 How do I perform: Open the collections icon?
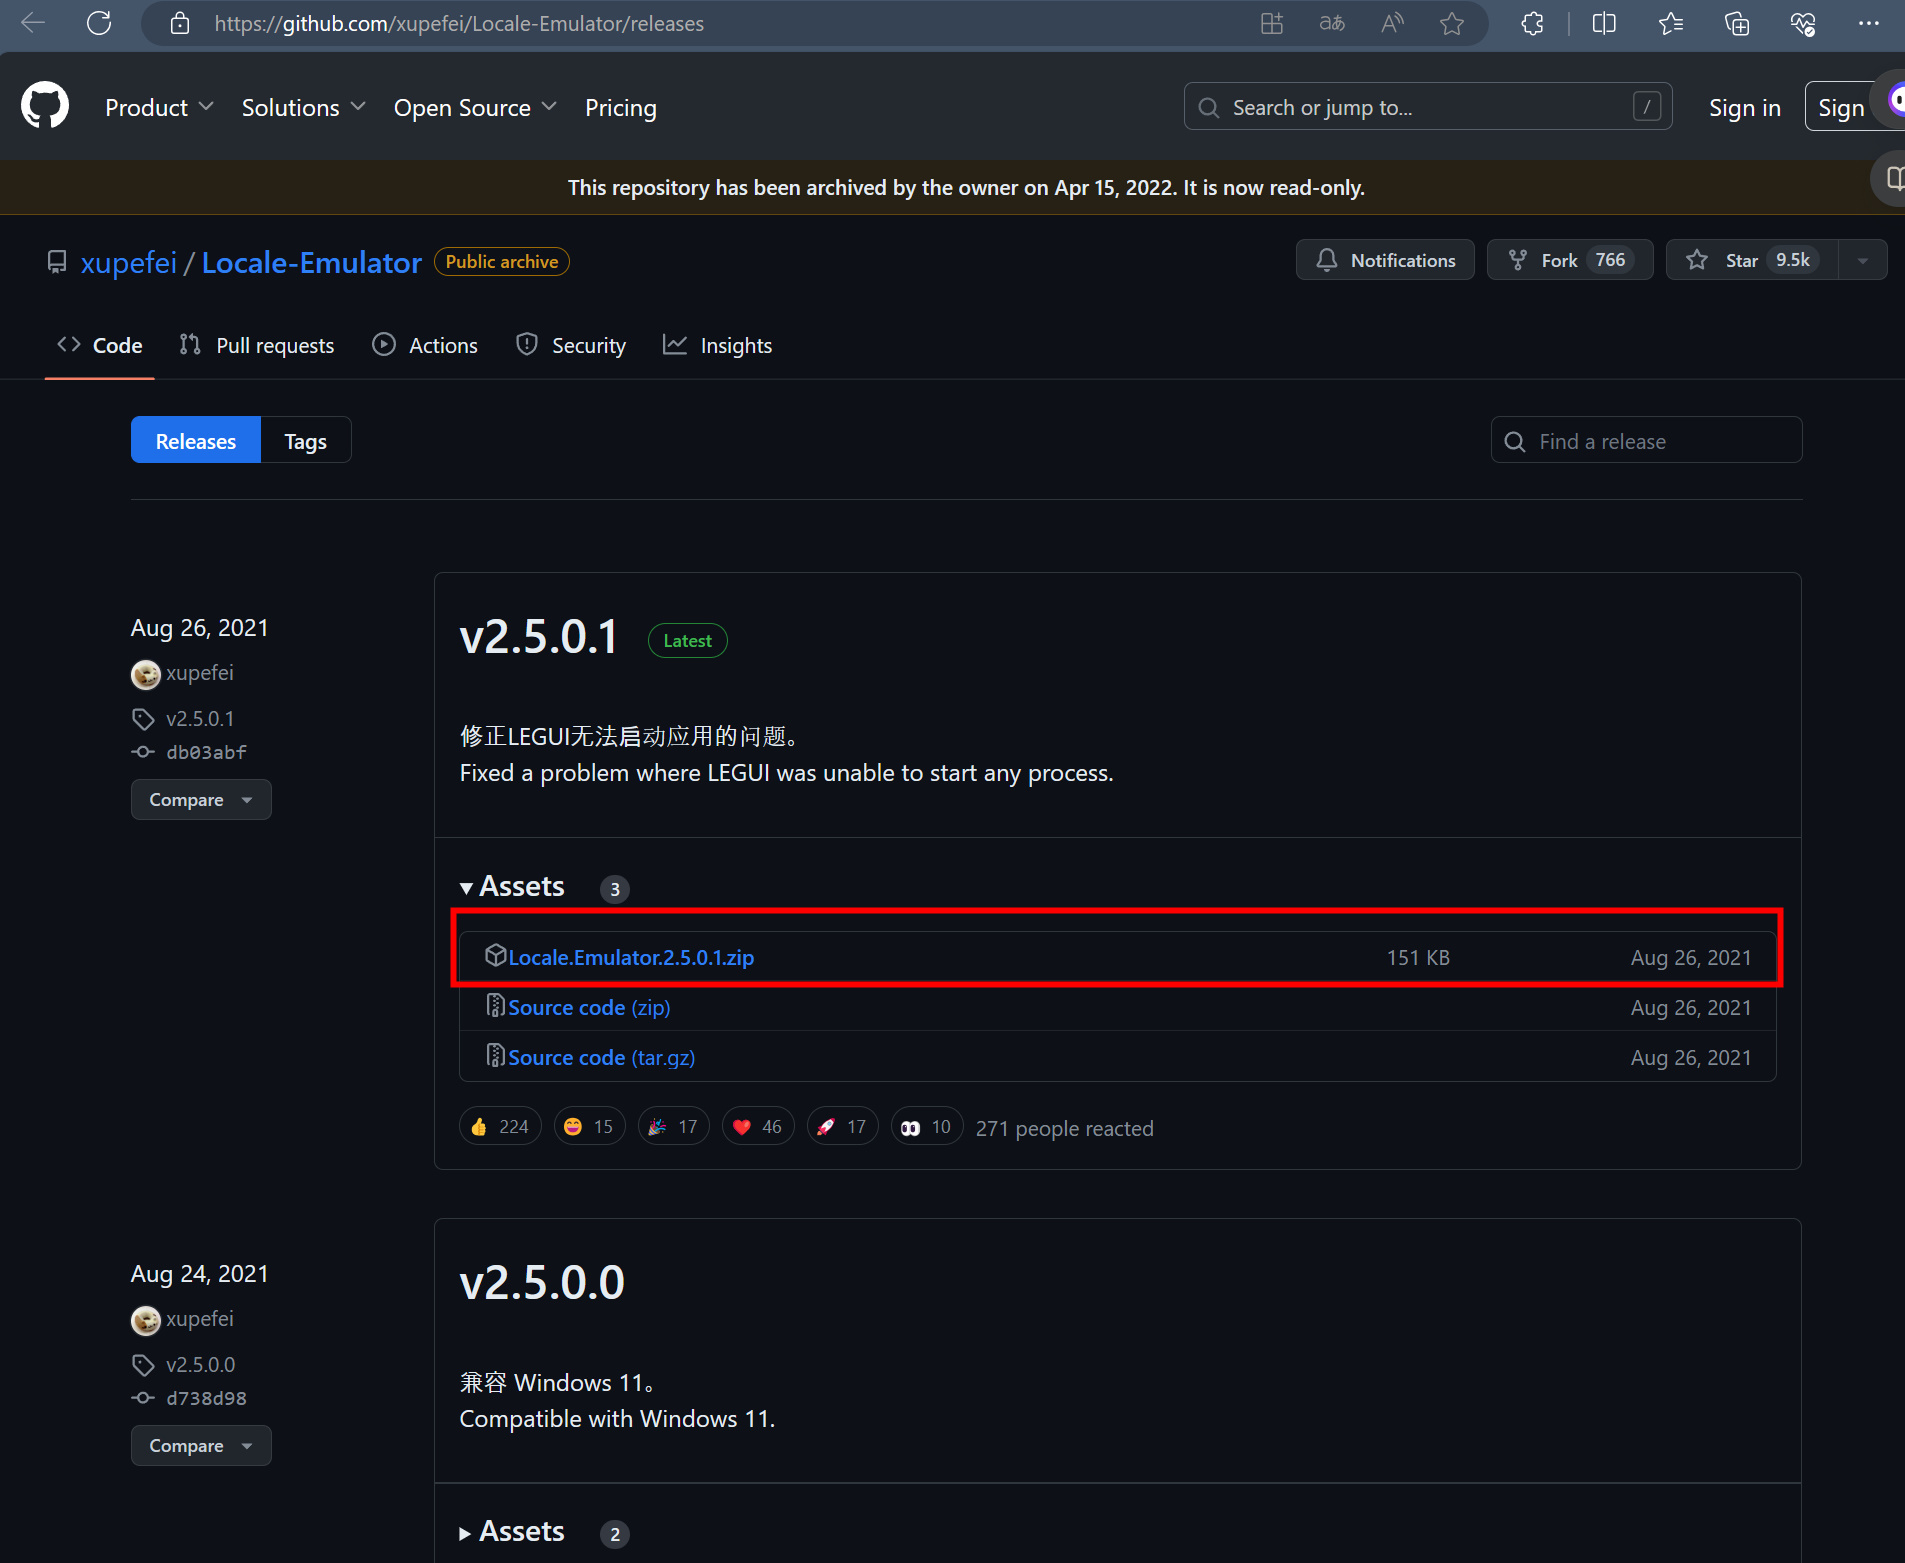click(1737, 23)
